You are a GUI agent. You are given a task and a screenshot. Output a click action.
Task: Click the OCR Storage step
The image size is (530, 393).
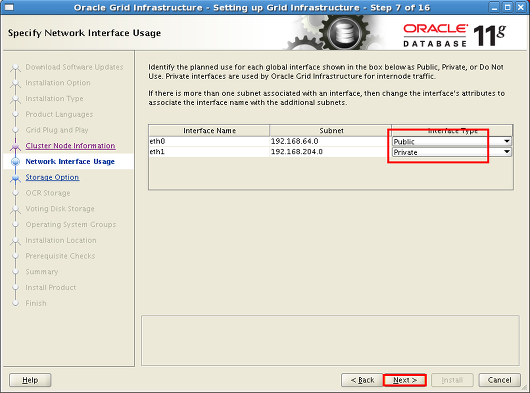(48, 193)
